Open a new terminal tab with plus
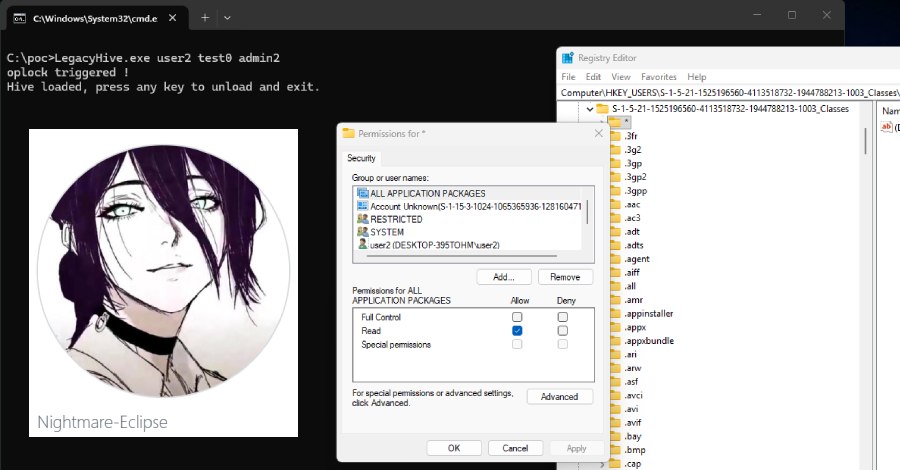The height and width of the screenshot is (470, 900). coord(205,18)
